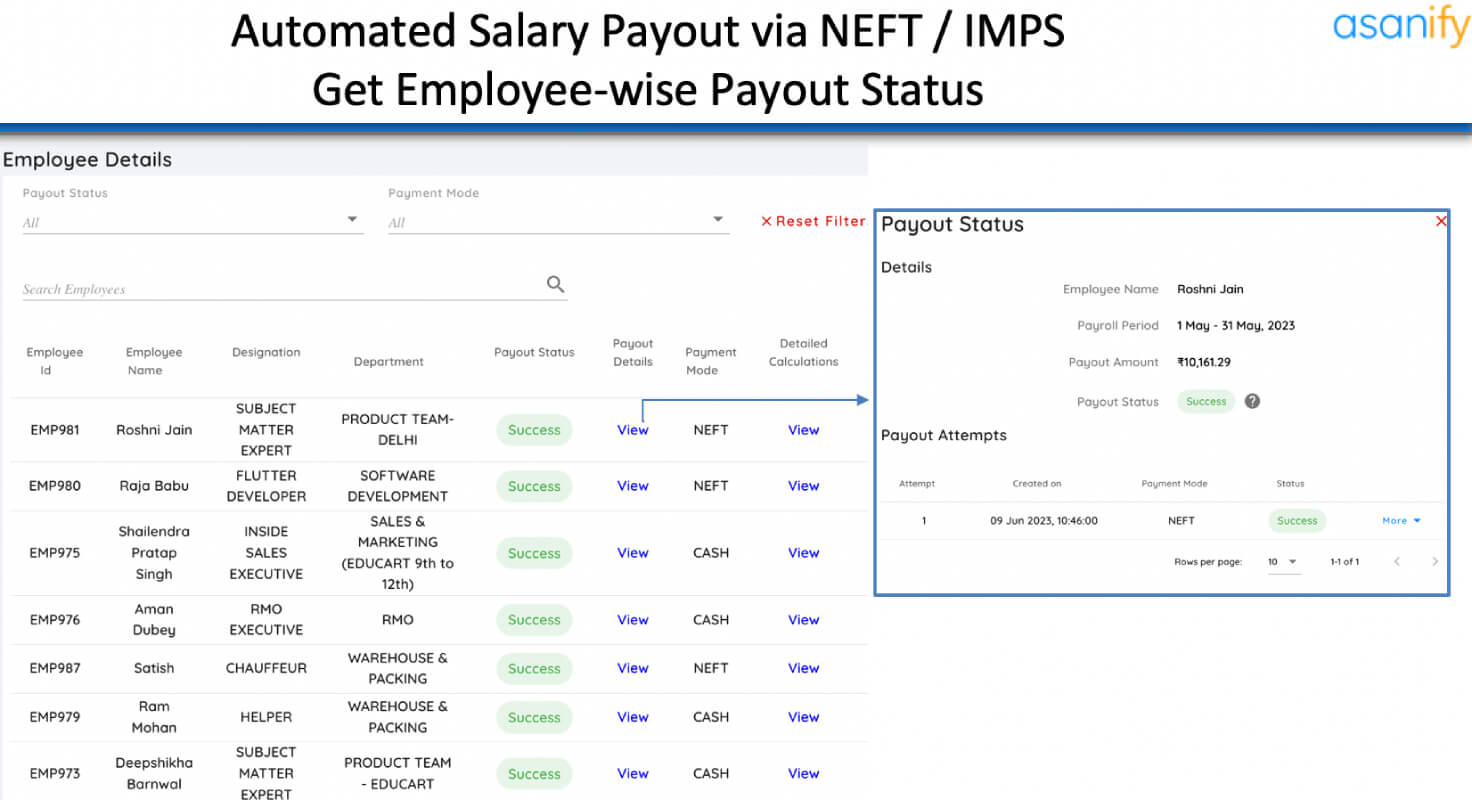The height and width of the screenshot is (800, 1472).
Task: Click the search magnifier icon
Action: click(556, 284)
